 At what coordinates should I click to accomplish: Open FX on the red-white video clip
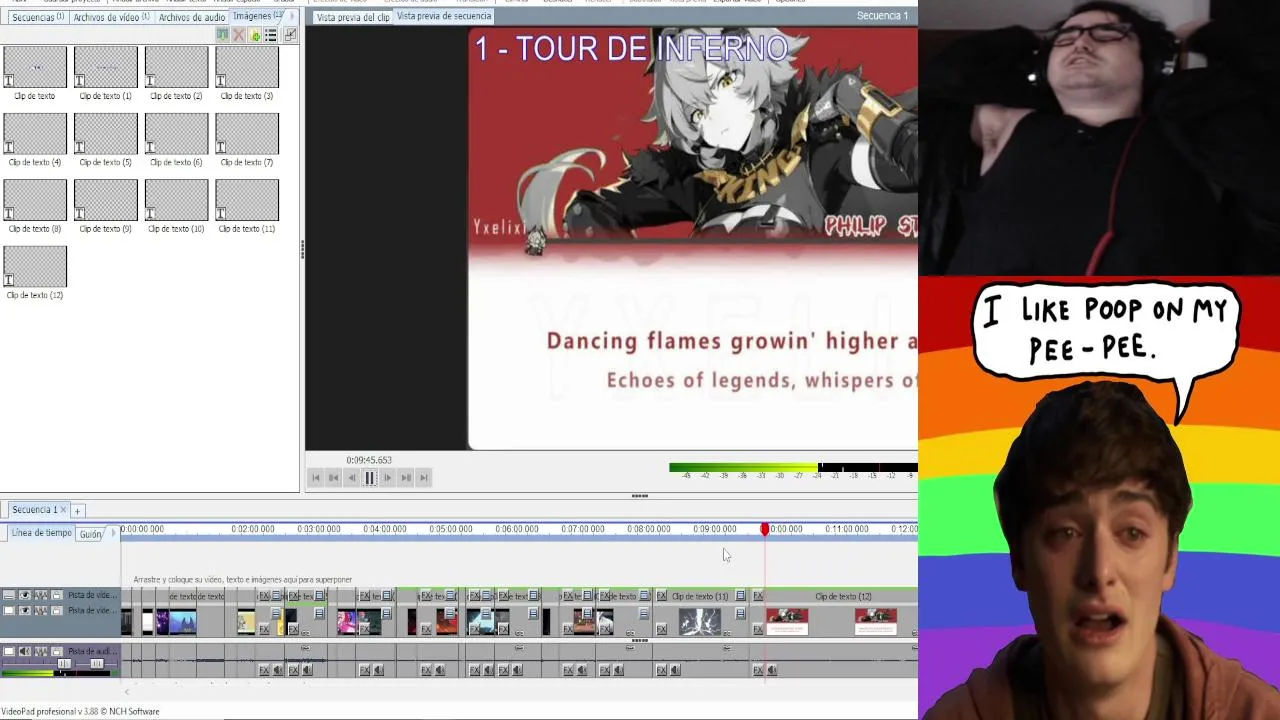point(757,629)
